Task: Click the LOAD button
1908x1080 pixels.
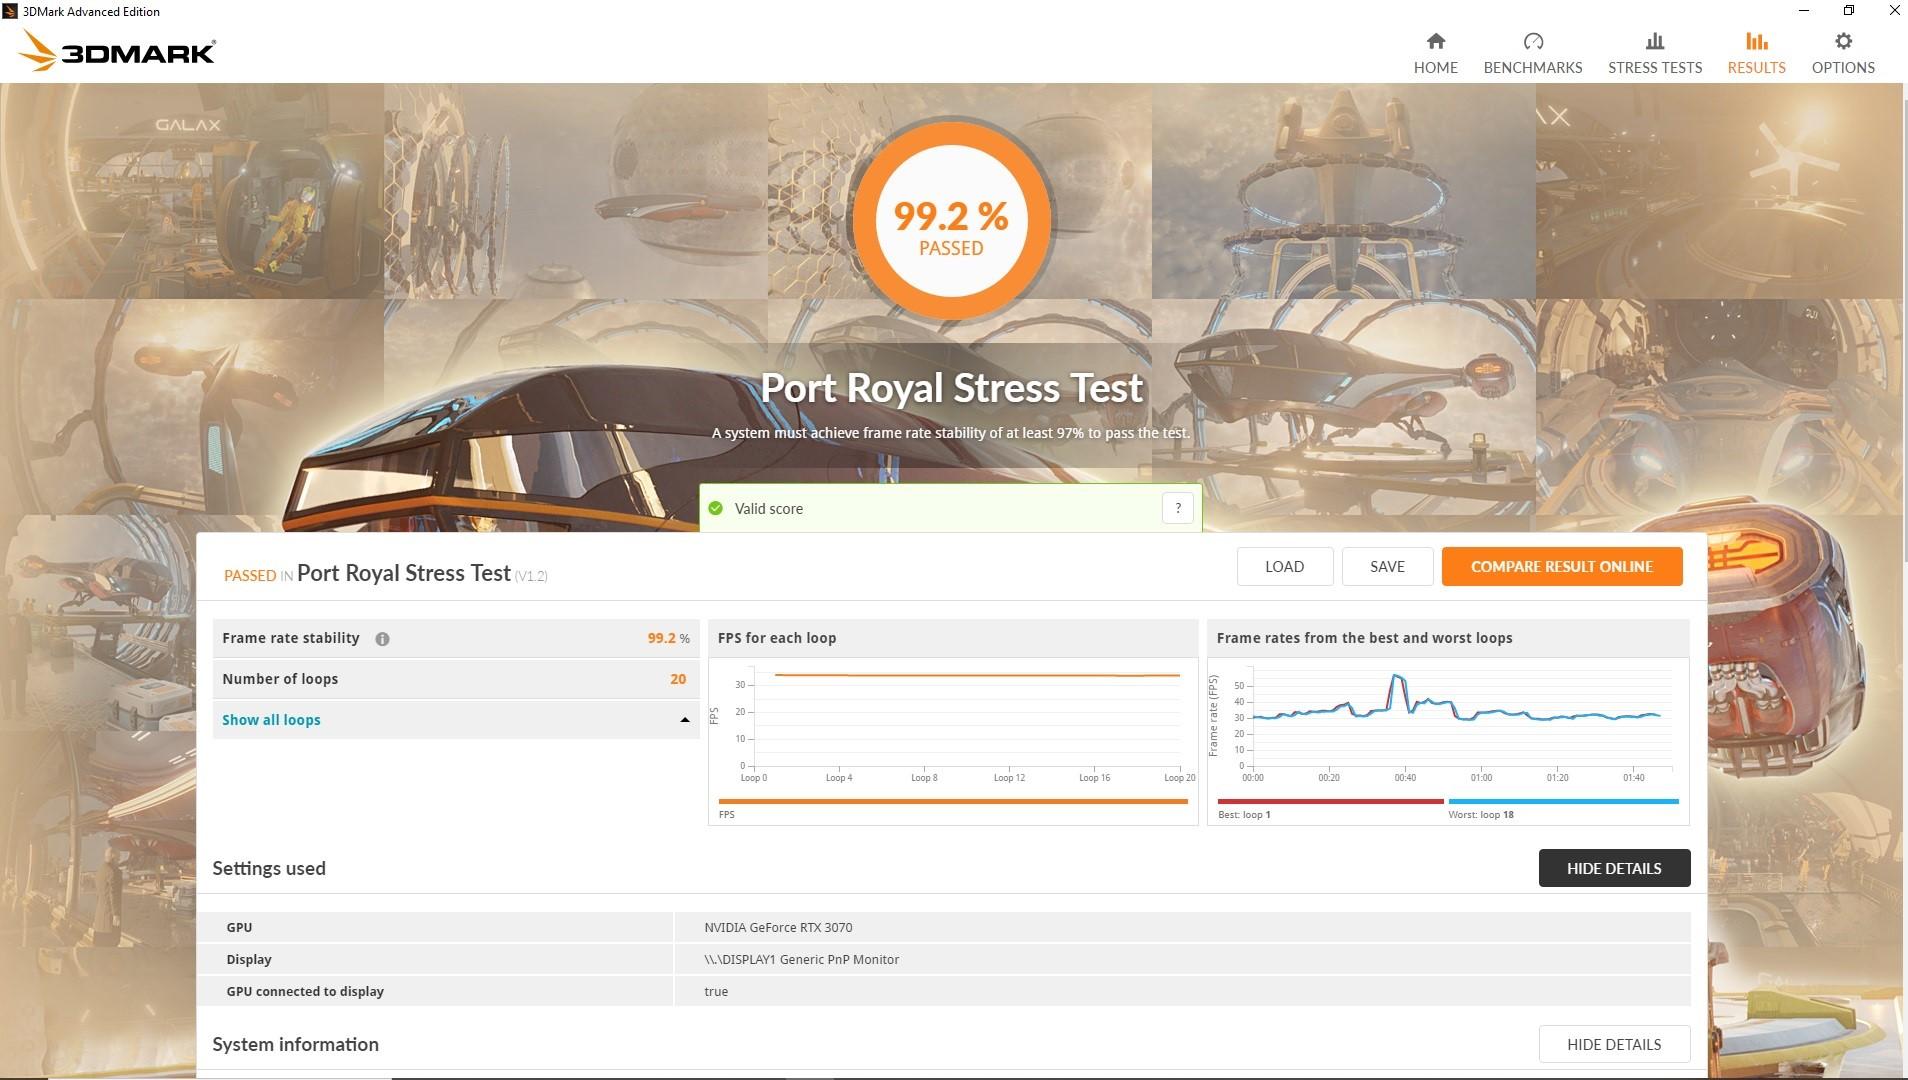Action: pos(1284,566)
